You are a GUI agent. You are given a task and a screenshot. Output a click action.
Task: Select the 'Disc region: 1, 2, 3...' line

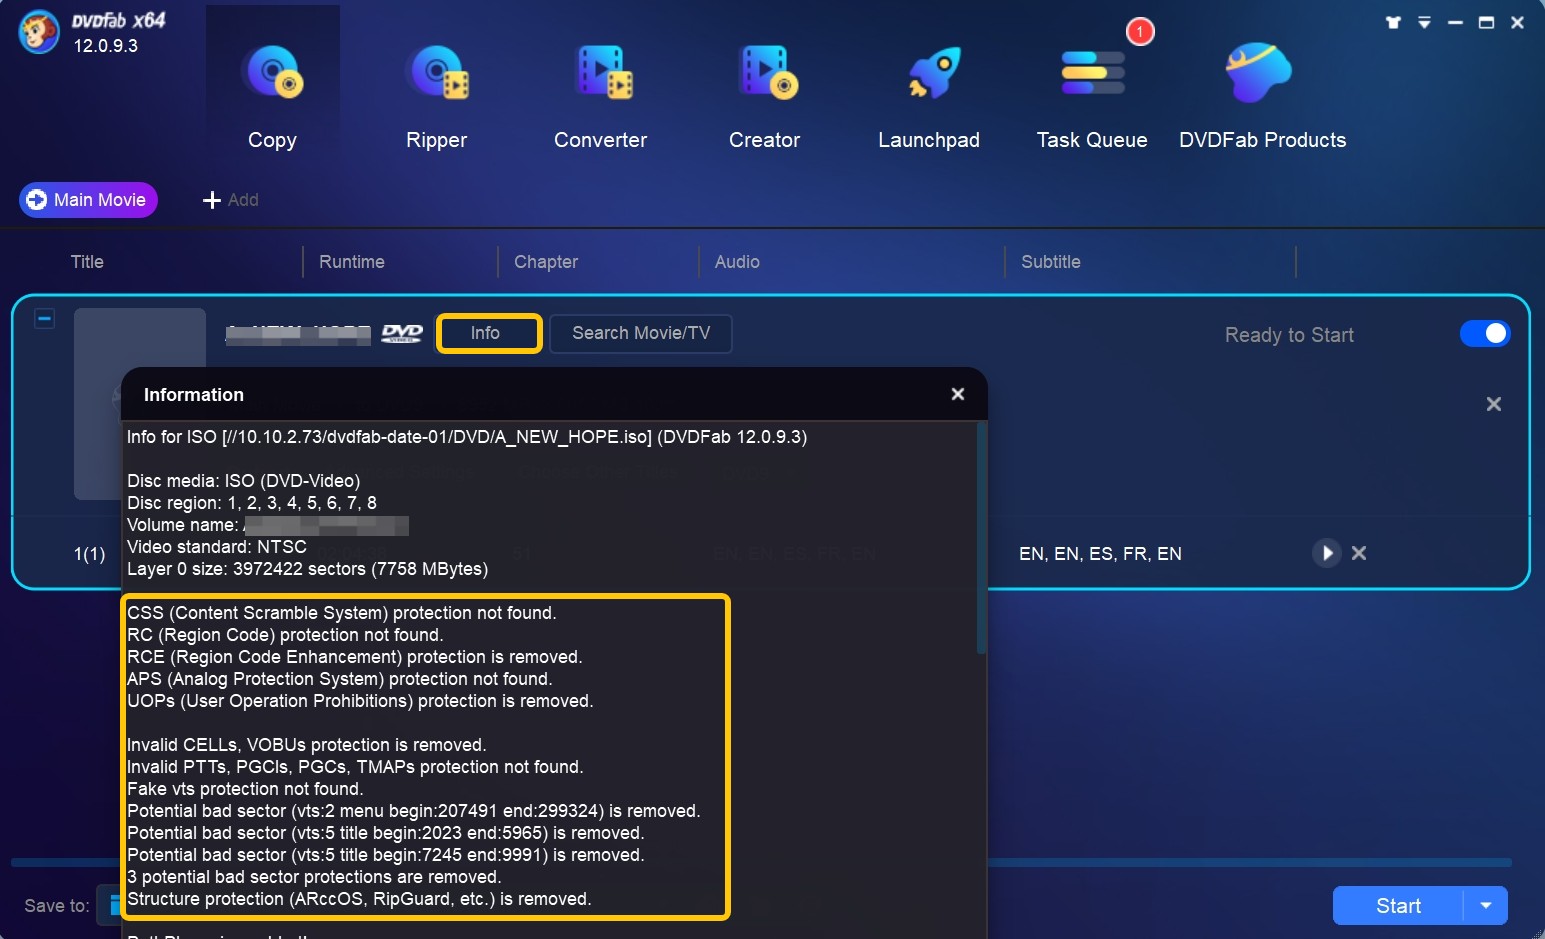point(252,503)
